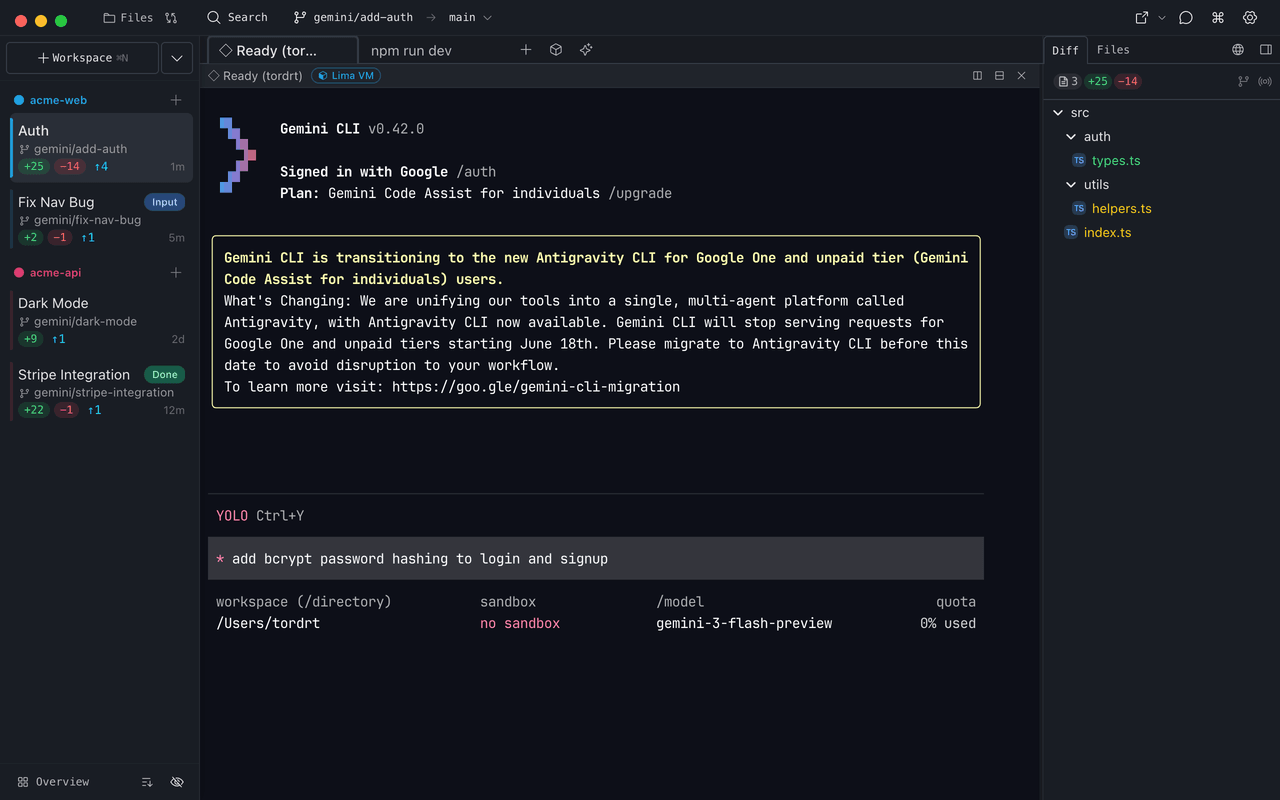Click the git compare icon beside Files
The height and width of the screenshot is (800, 1280).
[x=171, y=18]
